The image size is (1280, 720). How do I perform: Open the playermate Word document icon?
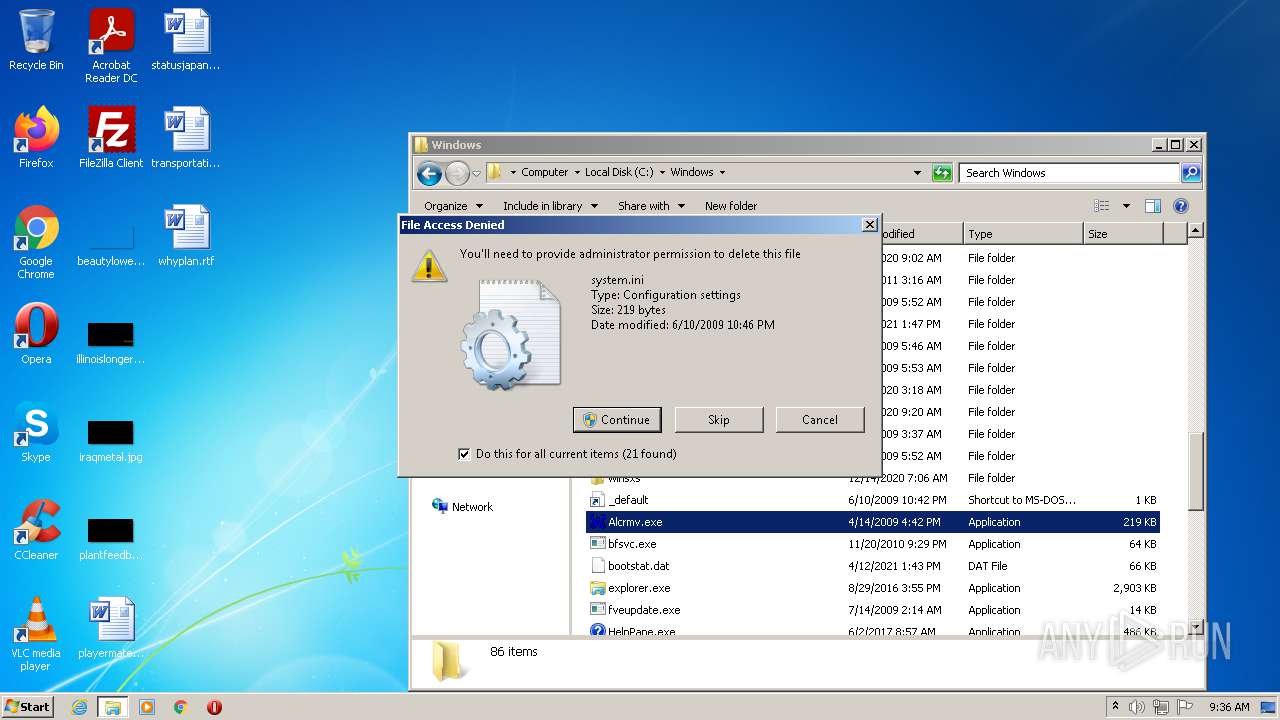111,627
